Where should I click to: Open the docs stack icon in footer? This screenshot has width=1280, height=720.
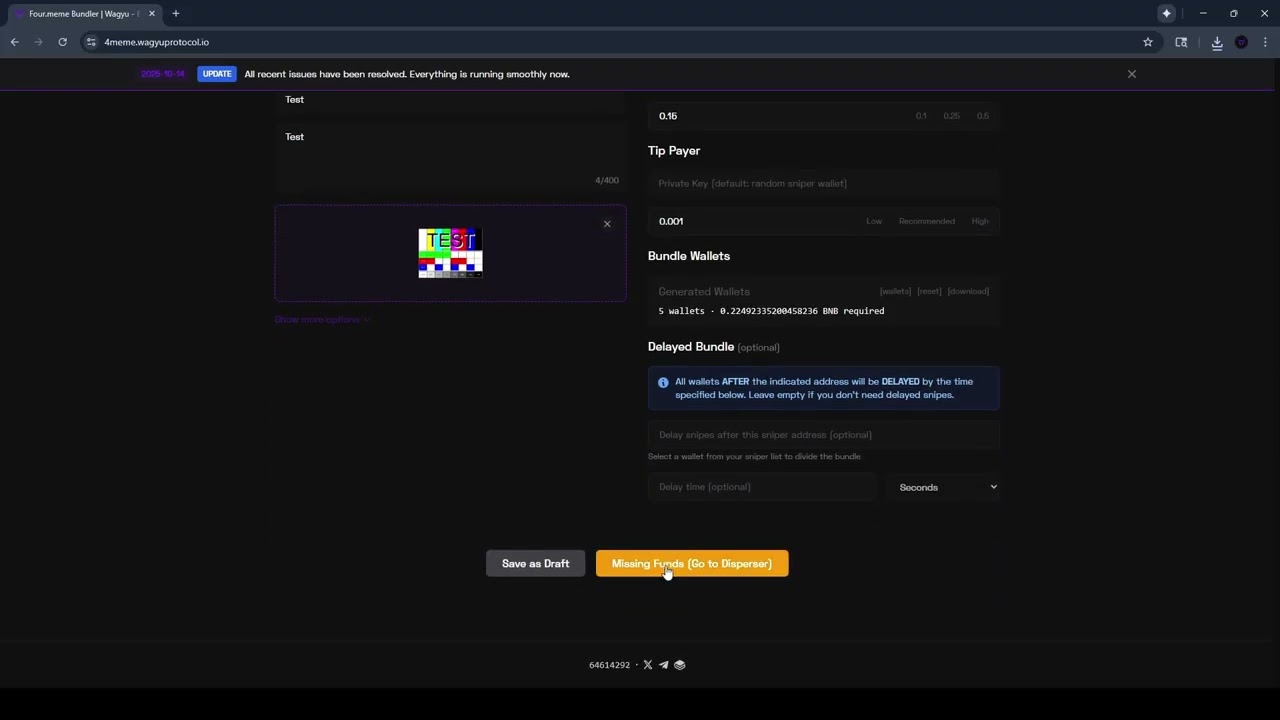(680, 665)
